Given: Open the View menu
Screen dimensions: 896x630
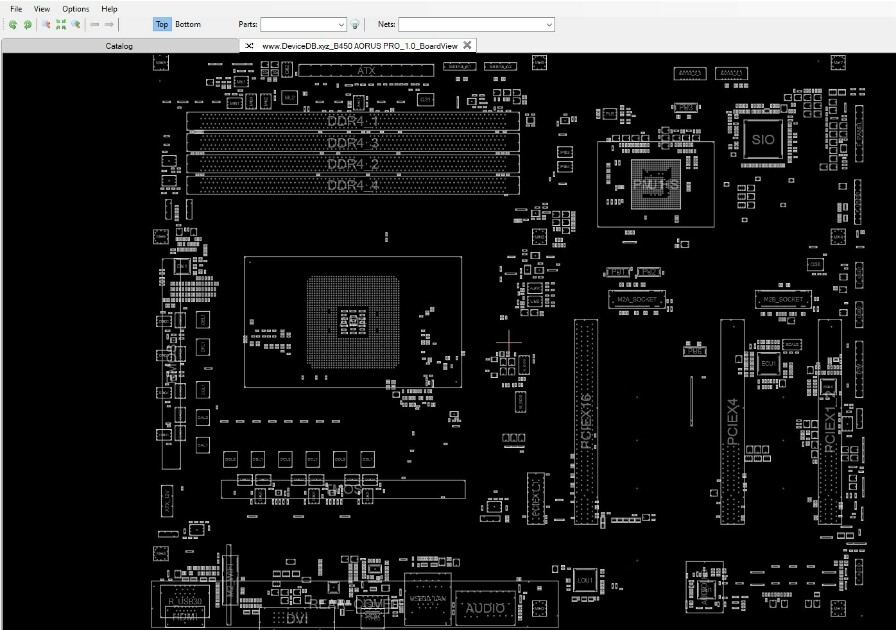Looking at the screenshot, I should tap(42, 9).
